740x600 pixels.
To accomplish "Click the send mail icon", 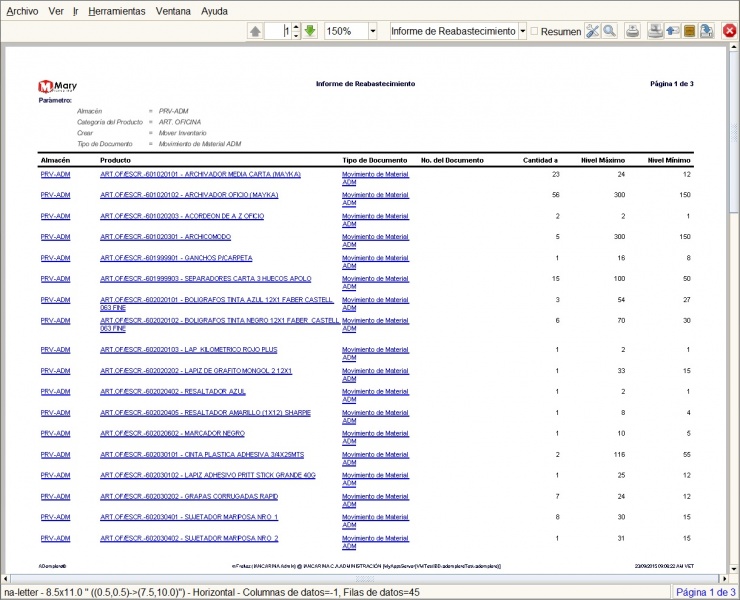I will click(x=673, y=32).
